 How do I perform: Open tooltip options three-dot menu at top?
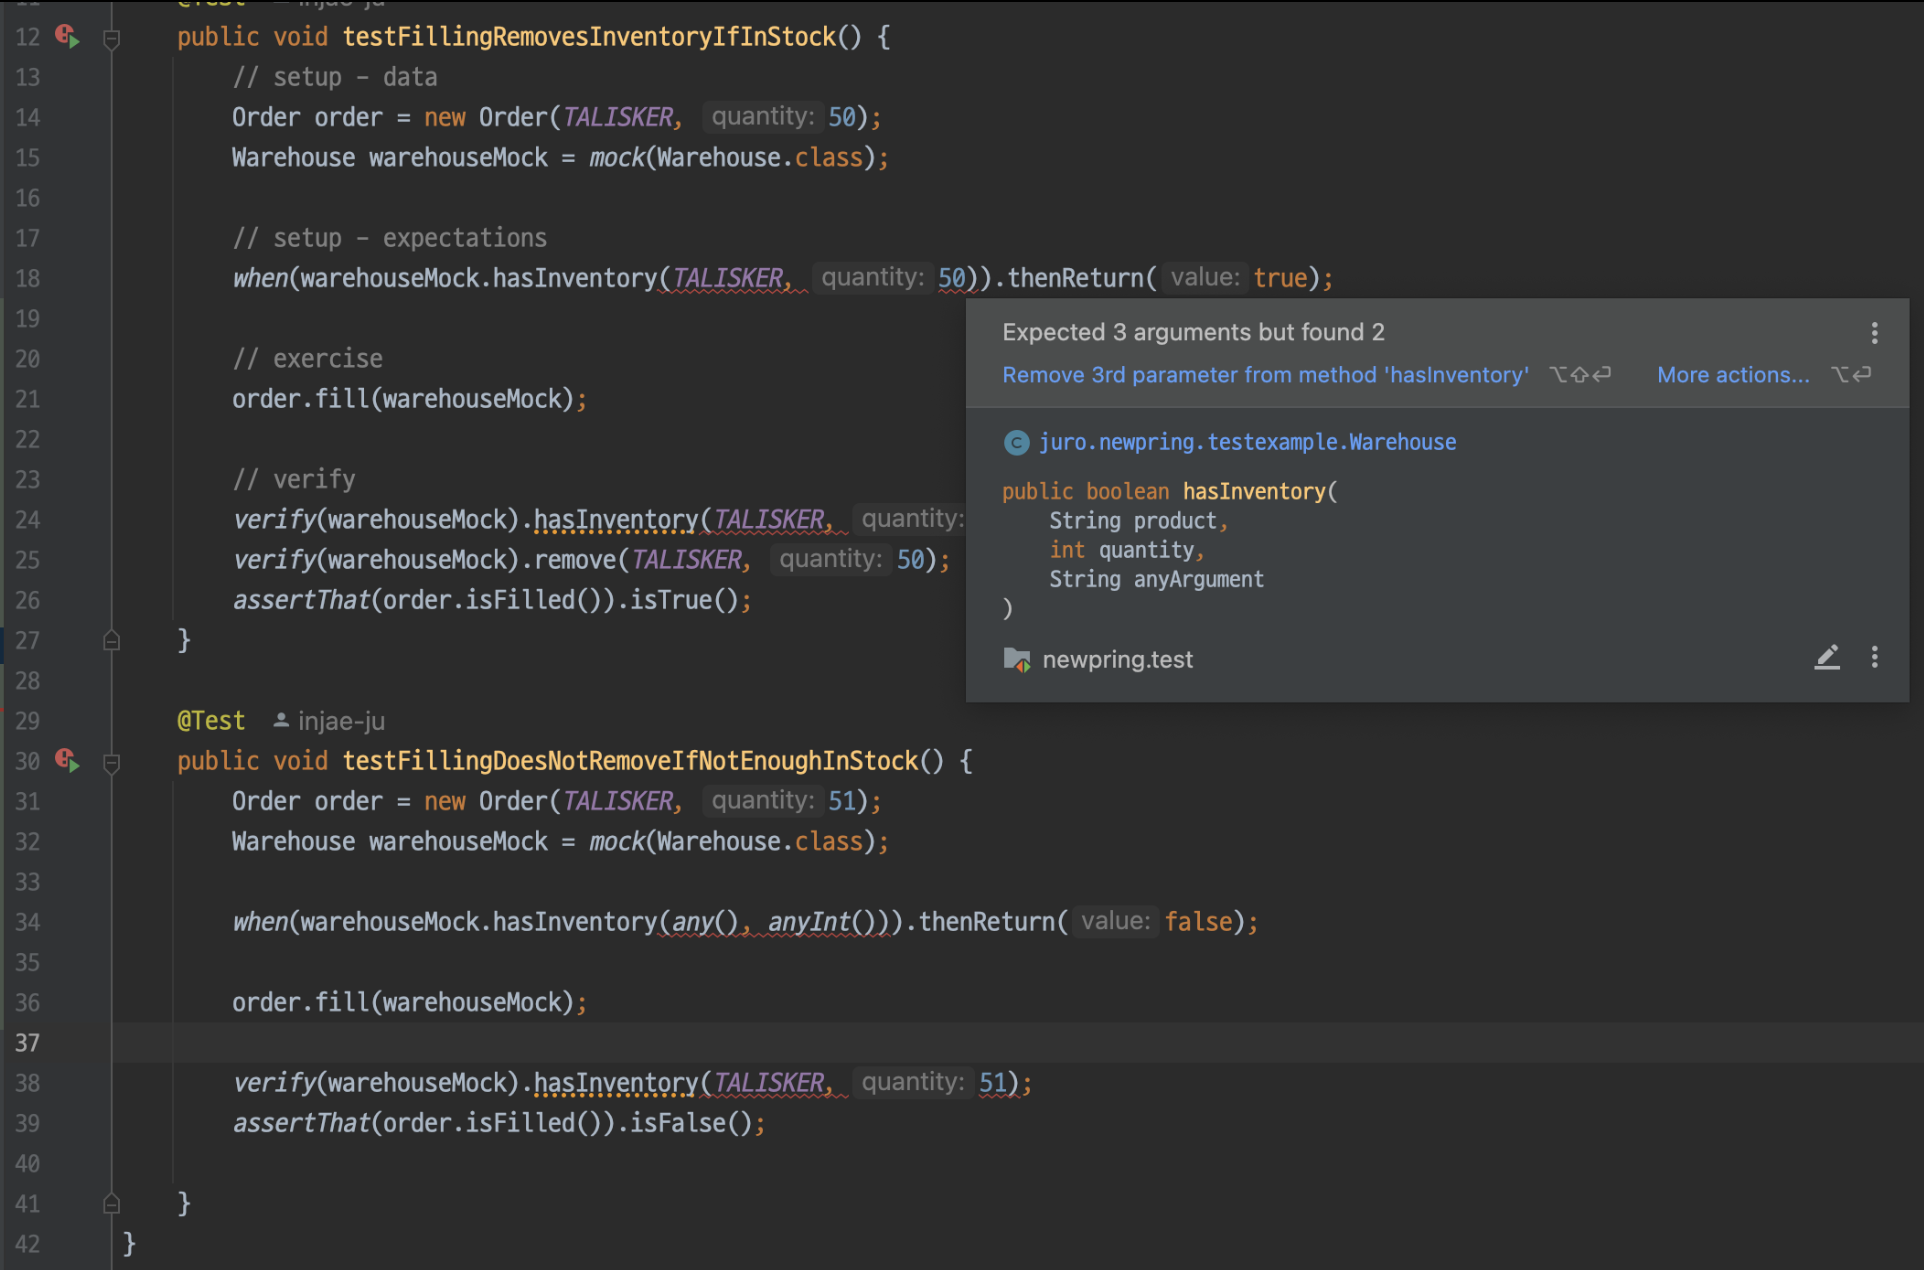(x=1874, y=333)
